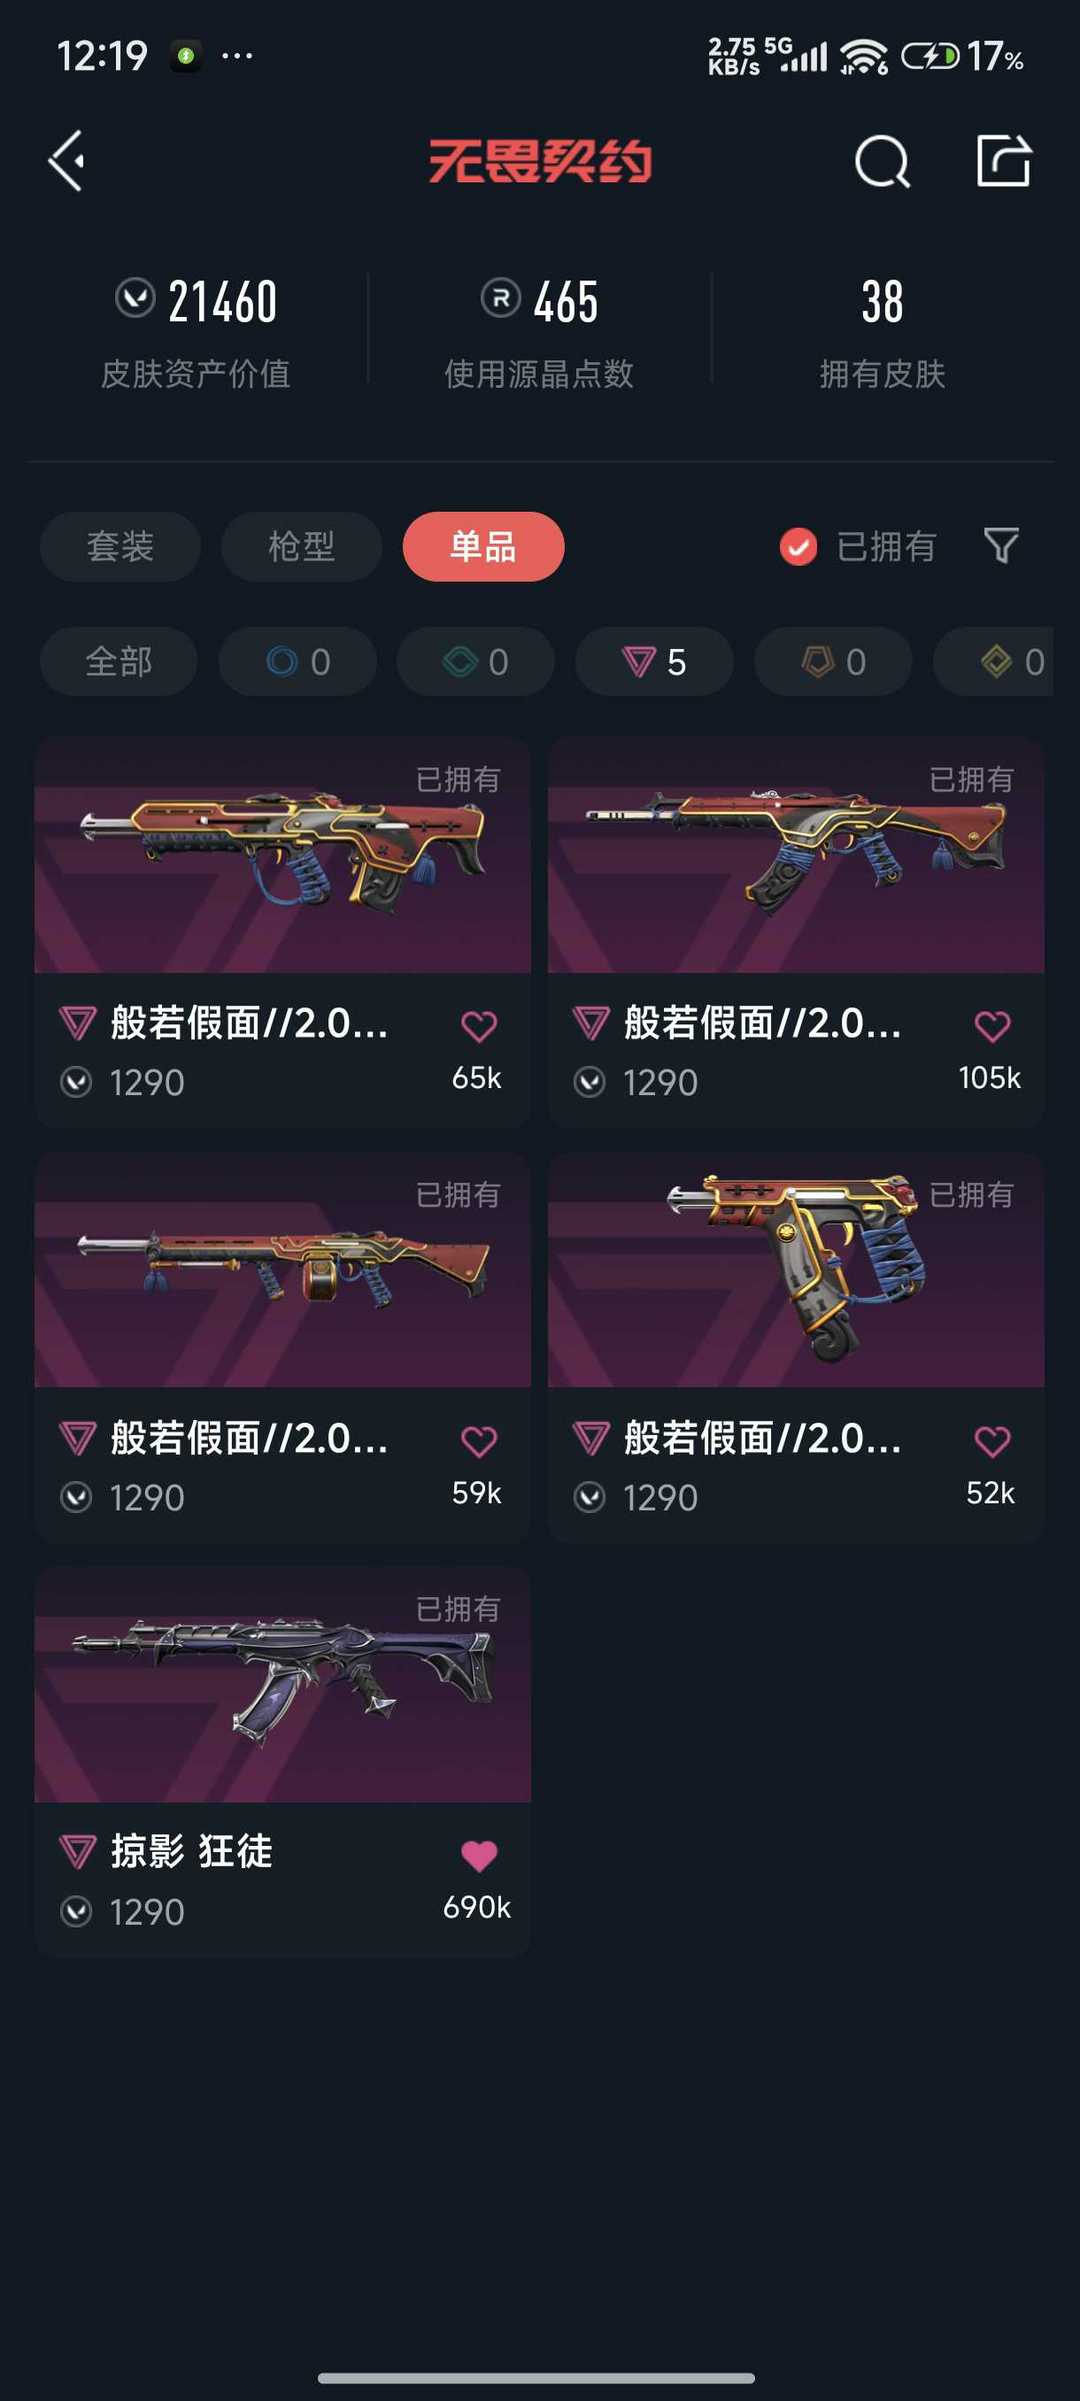Screen dimensions: 1080x2401
Task: Filter by blue circle tier chip
Action: coord(297,661)
